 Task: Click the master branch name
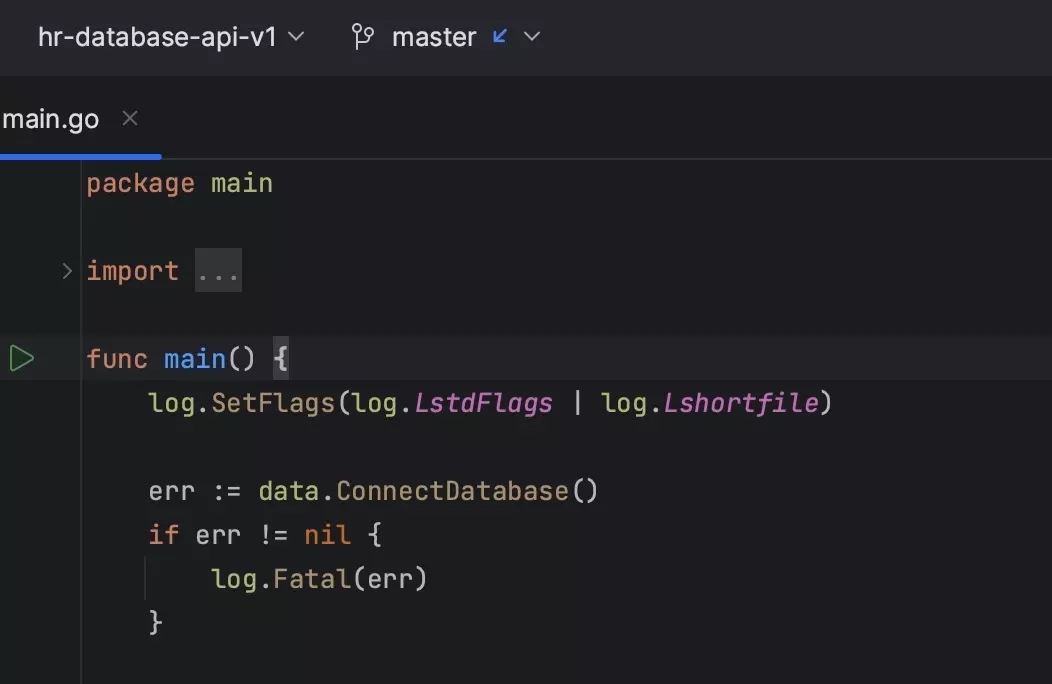(434, 37)
